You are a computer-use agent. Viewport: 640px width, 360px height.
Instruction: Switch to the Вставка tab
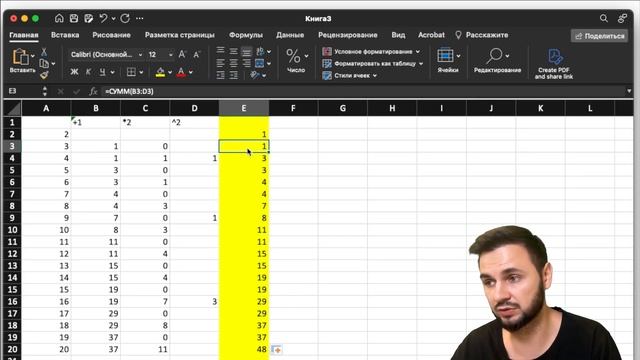(x=65, y=35)
